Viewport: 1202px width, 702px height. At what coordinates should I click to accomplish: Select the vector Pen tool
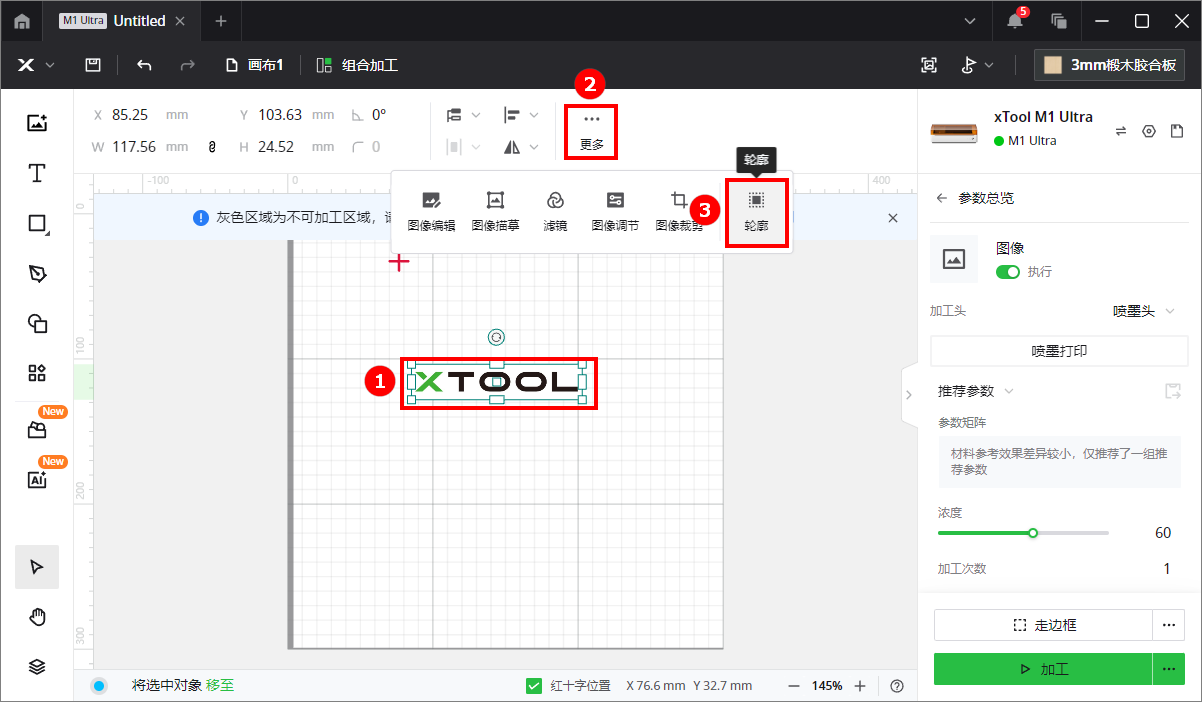coord(37,273)
